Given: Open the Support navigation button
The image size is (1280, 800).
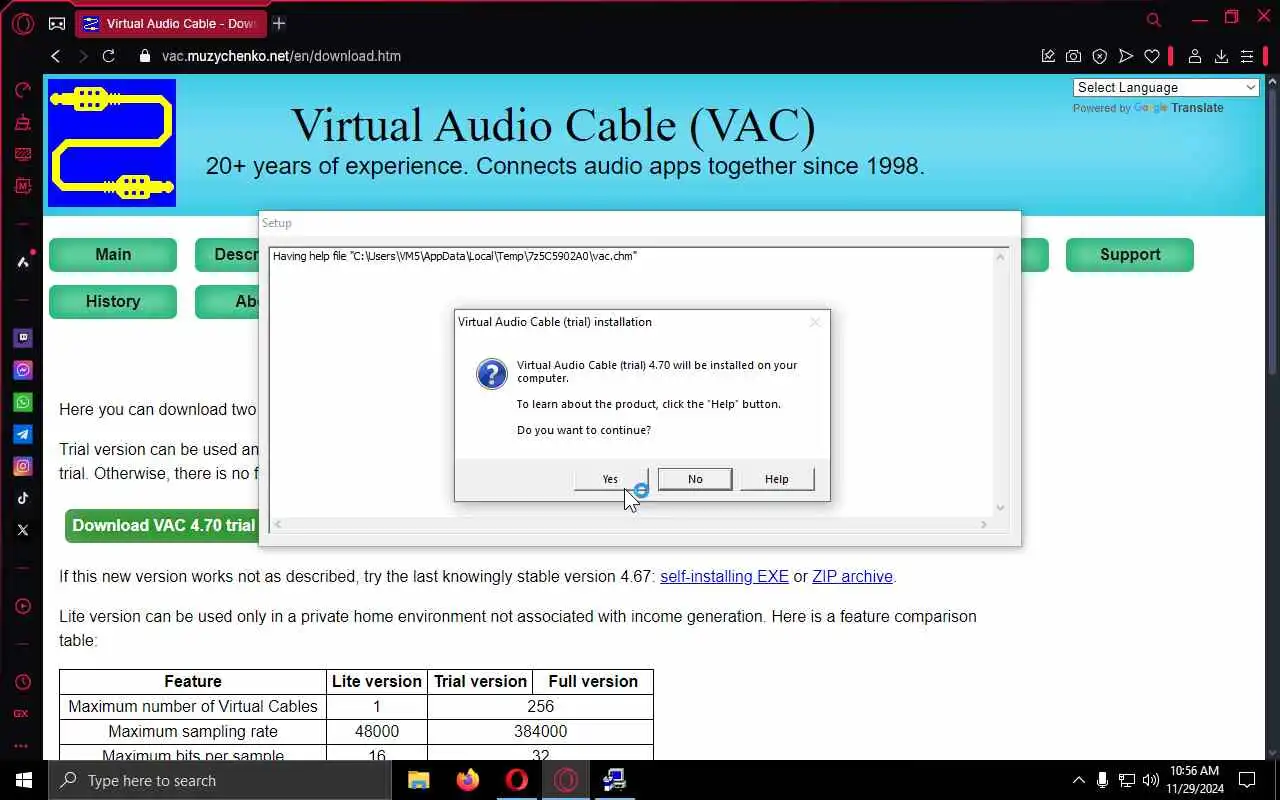Looking at the screenshot, I should [x=1130, y=255].
